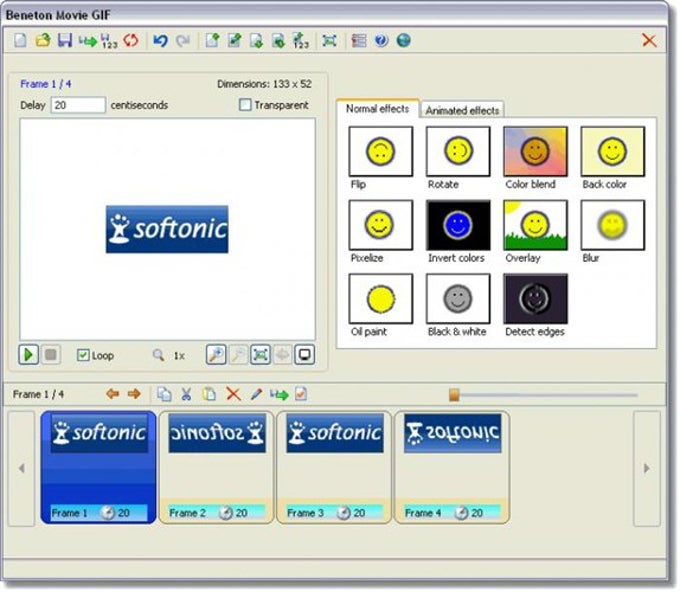The width and height of the screenshot is (680, 592).
Task: Apply the Back color effect
Action: coord(613,151)
